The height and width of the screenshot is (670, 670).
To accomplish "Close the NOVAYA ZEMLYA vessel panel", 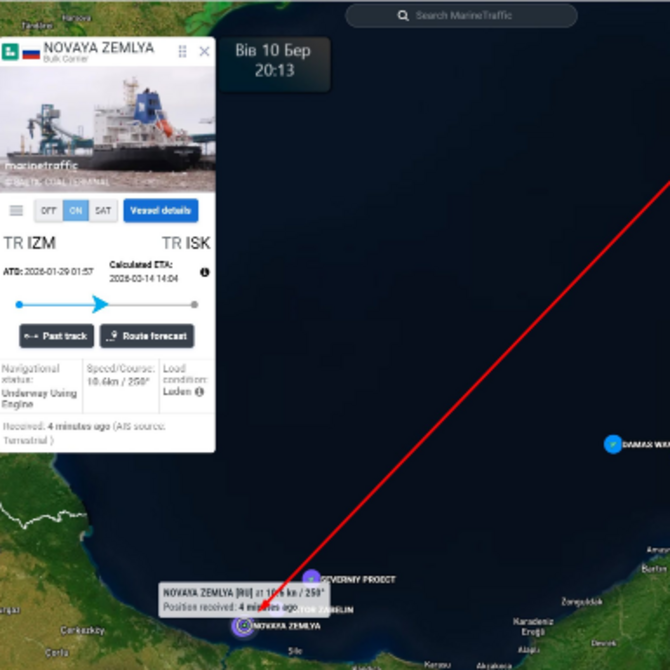I will (x=204, y=51).
